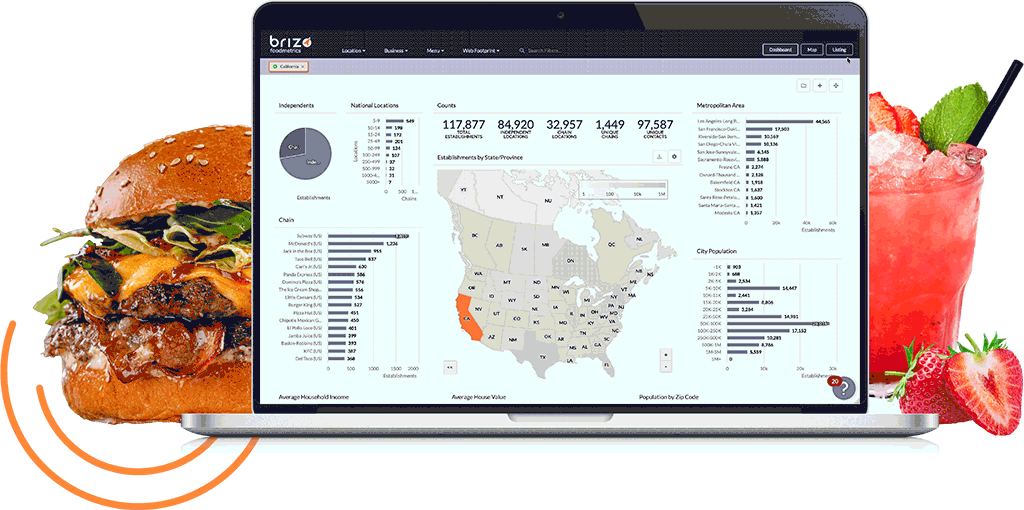Open the folder icon button on the dashboard
The height and width of the screenshot is (510, 1024).
pos(804,86)
